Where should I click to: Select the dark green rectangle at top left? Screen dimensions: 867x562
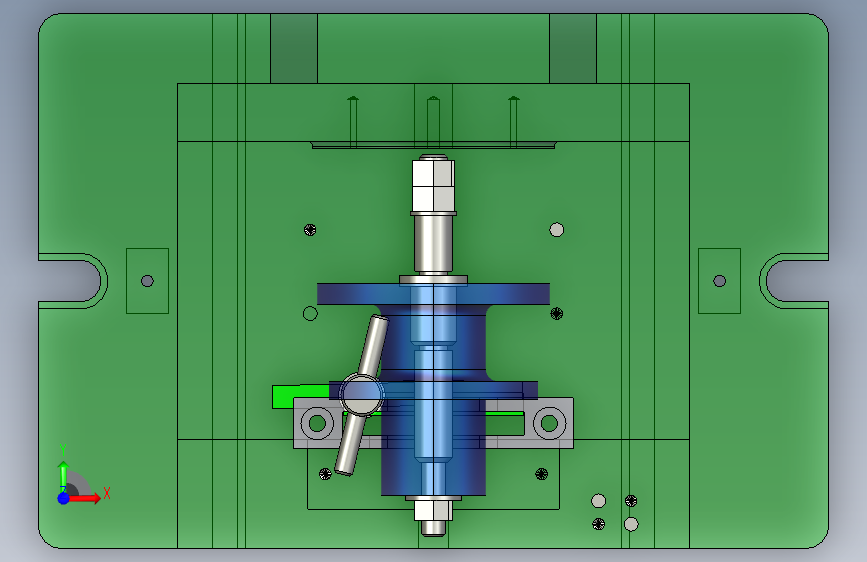(x=294, y=49)
